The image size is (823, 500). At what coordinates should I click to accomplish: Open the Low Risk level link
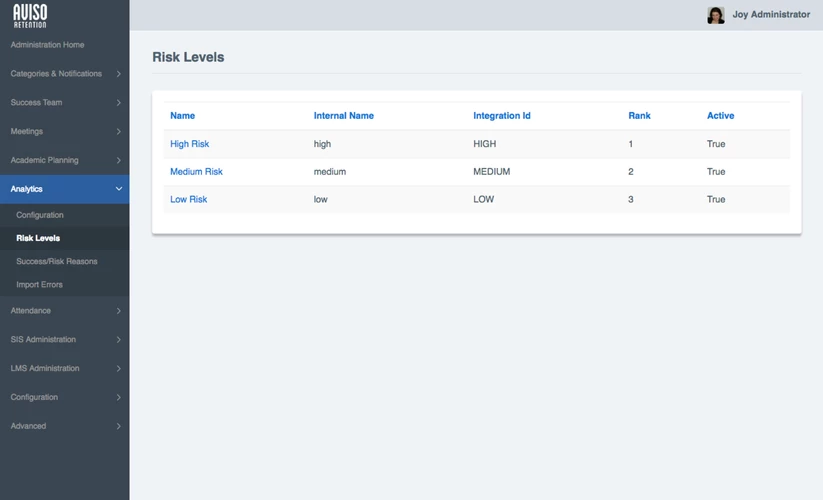coord(188,199)
